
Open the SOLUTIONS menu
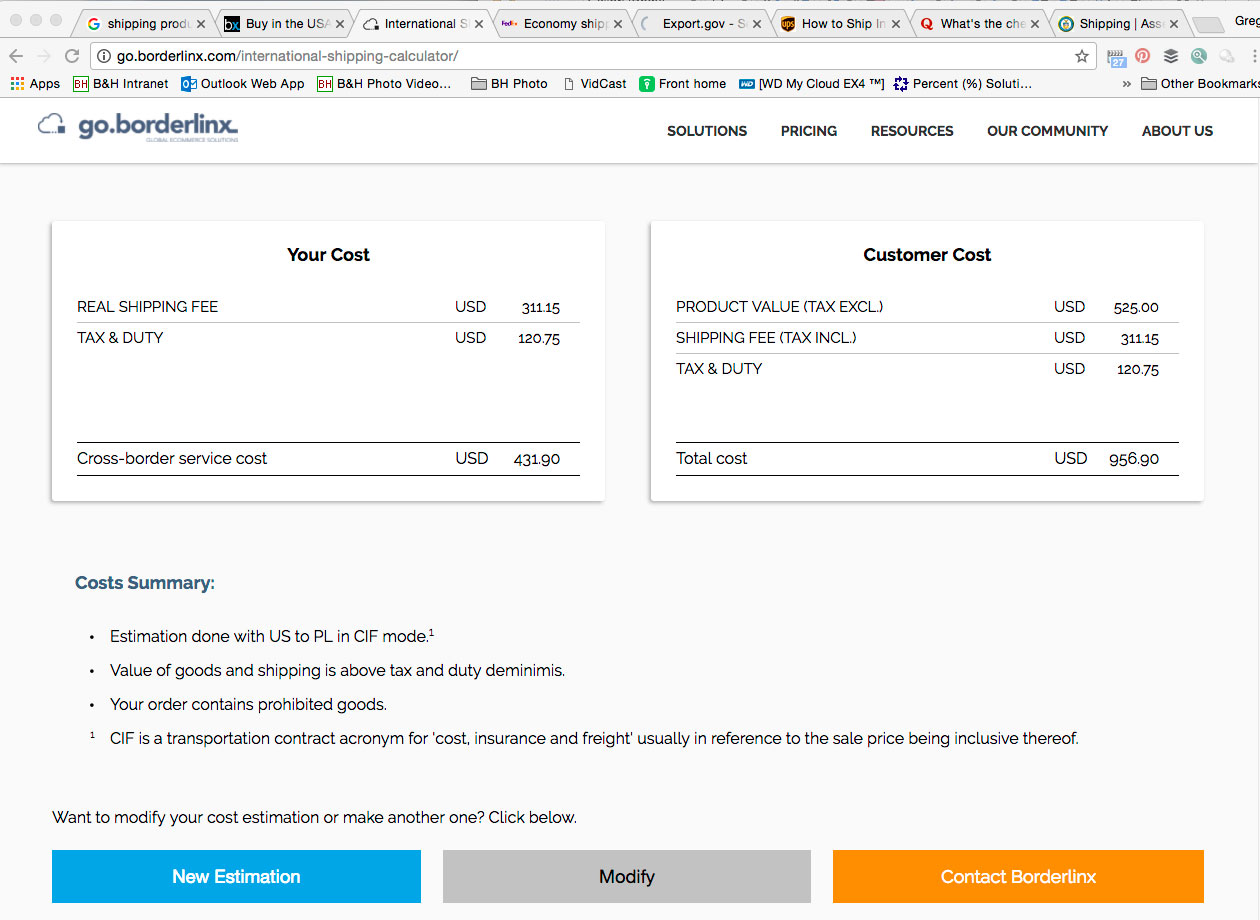click(707, 131)
